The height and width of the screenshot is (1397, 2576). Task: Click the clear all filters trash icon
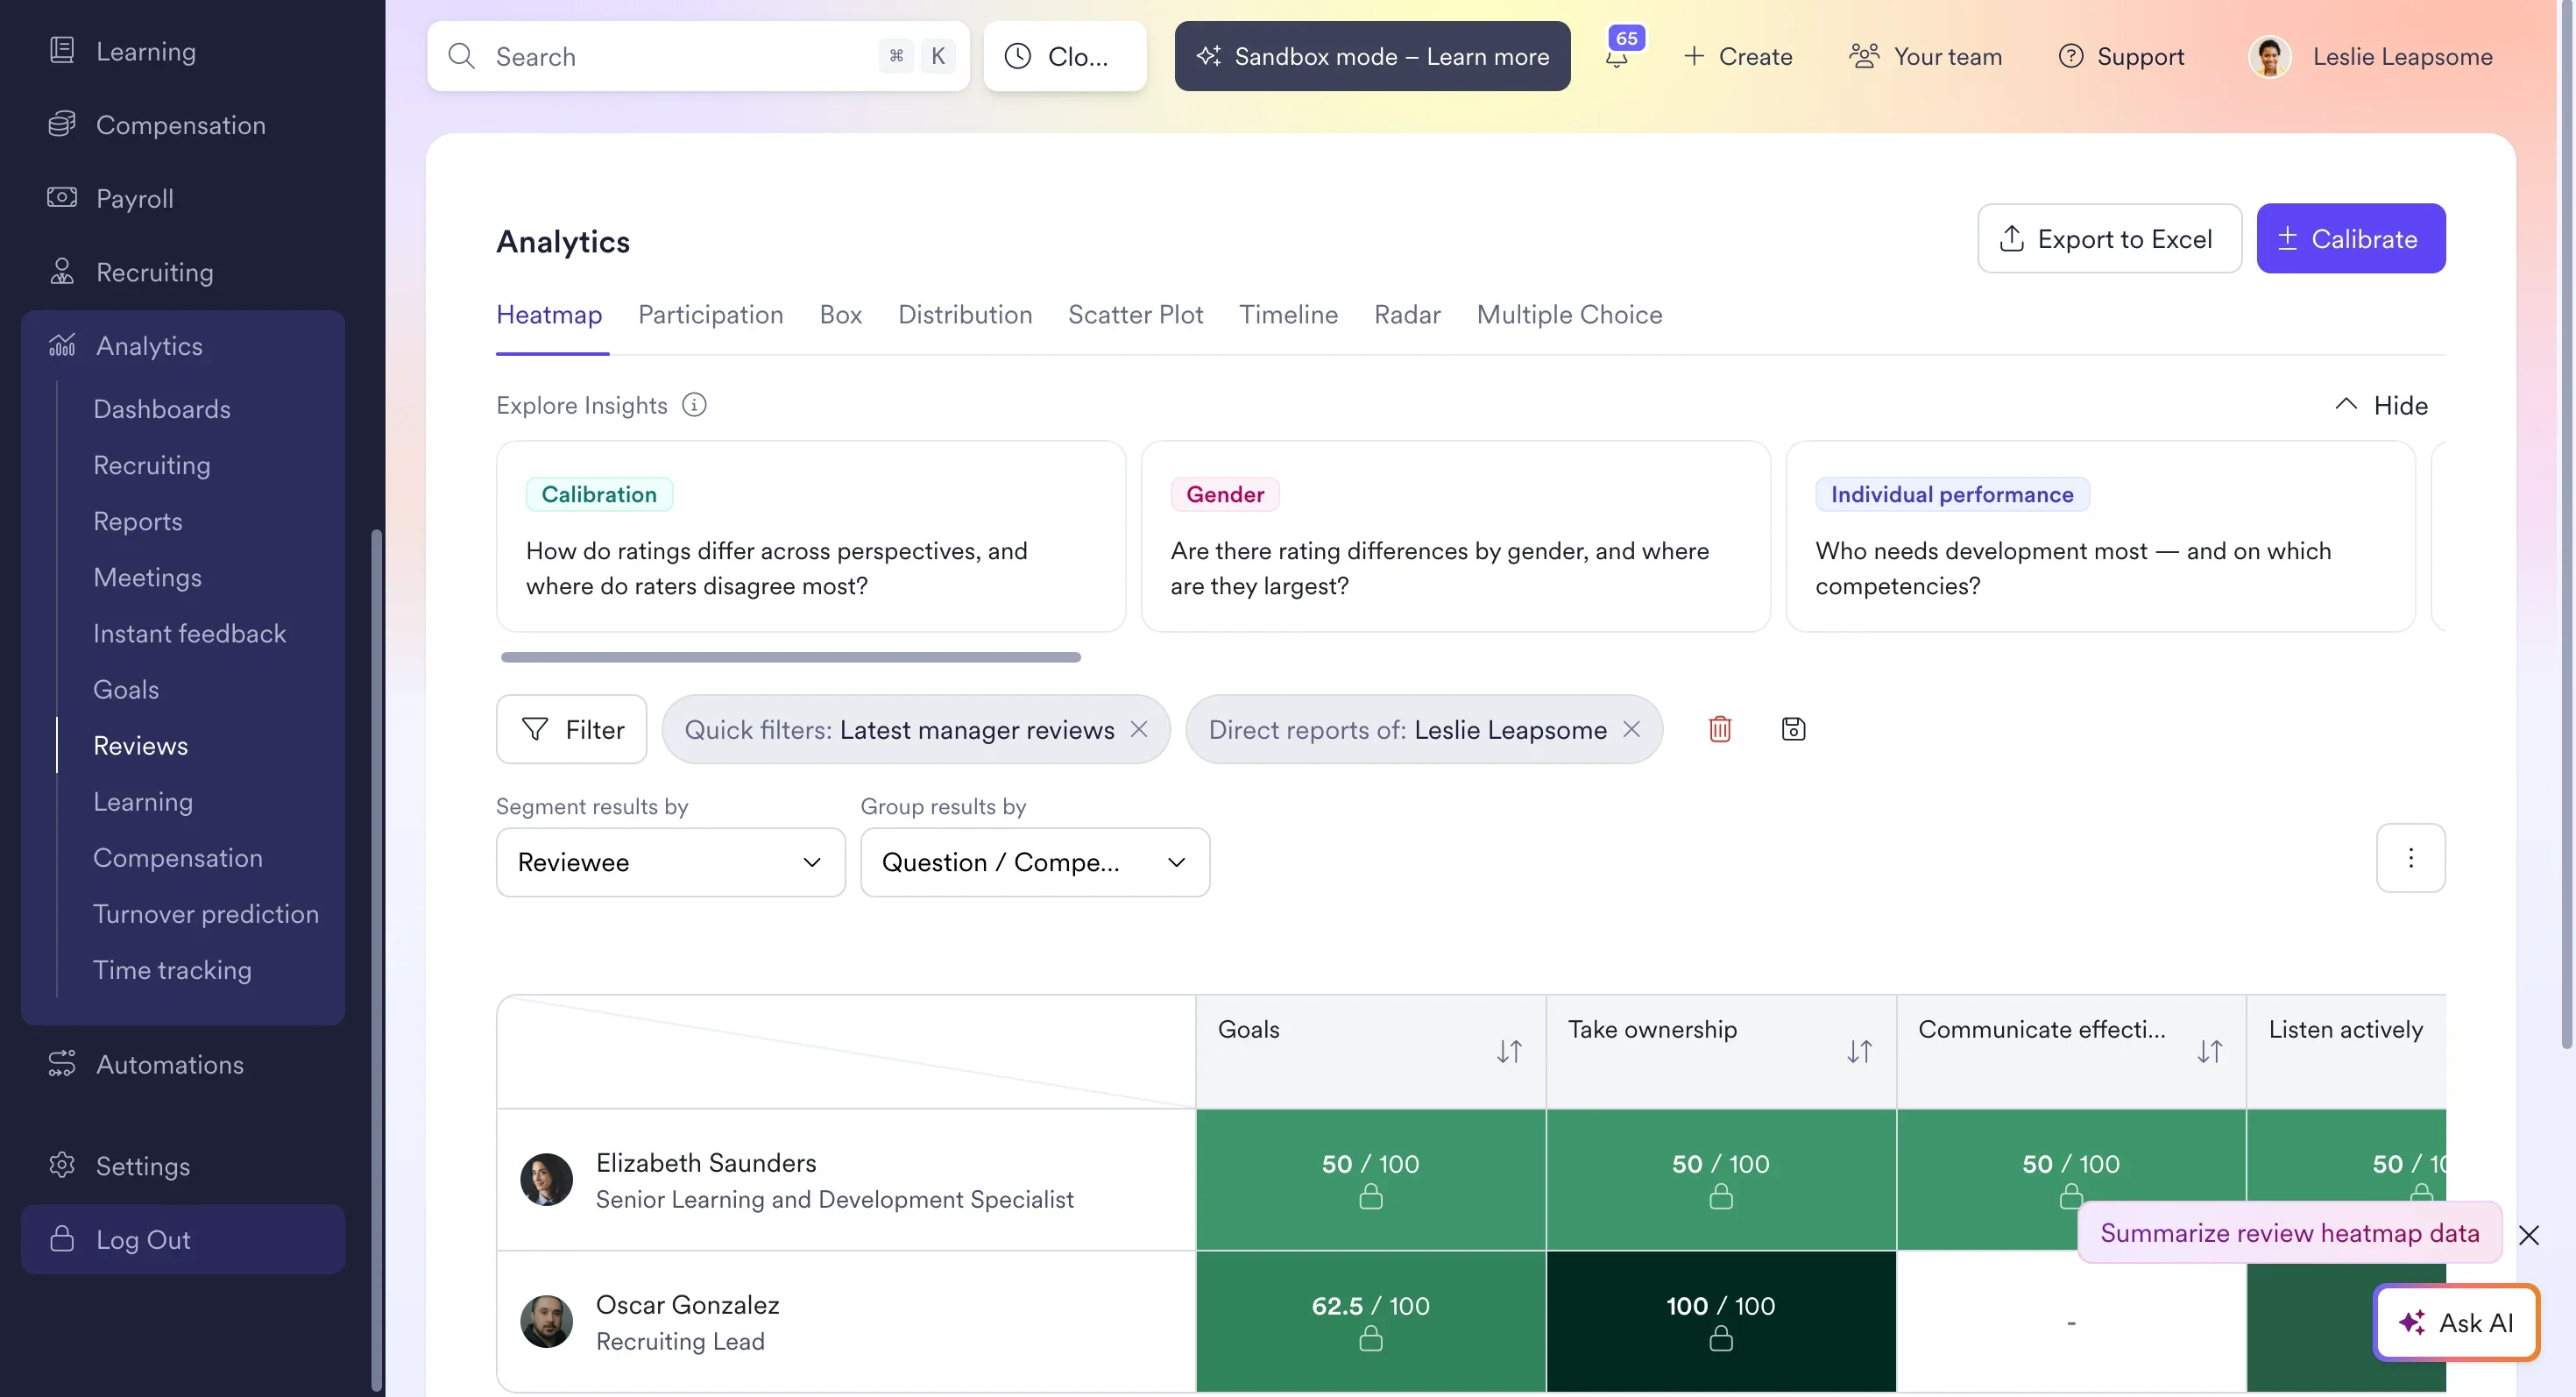tap(1720, 729)
